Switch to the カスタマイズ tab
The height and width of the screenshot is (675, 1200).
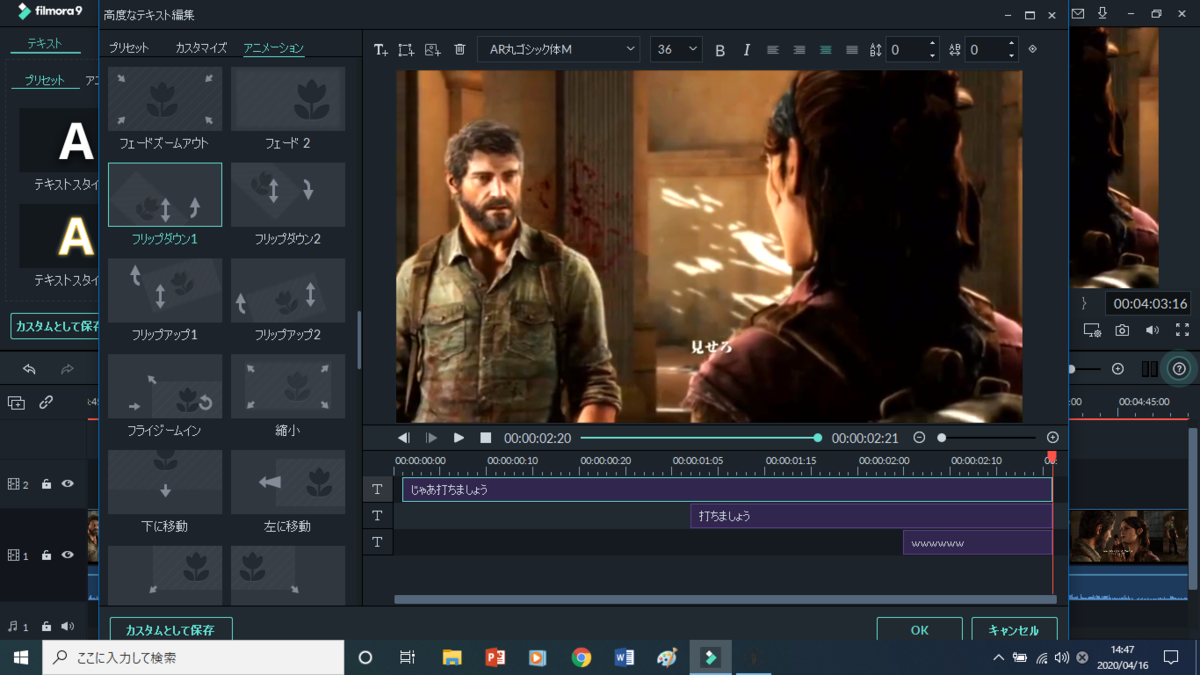(x=201, y=48)
